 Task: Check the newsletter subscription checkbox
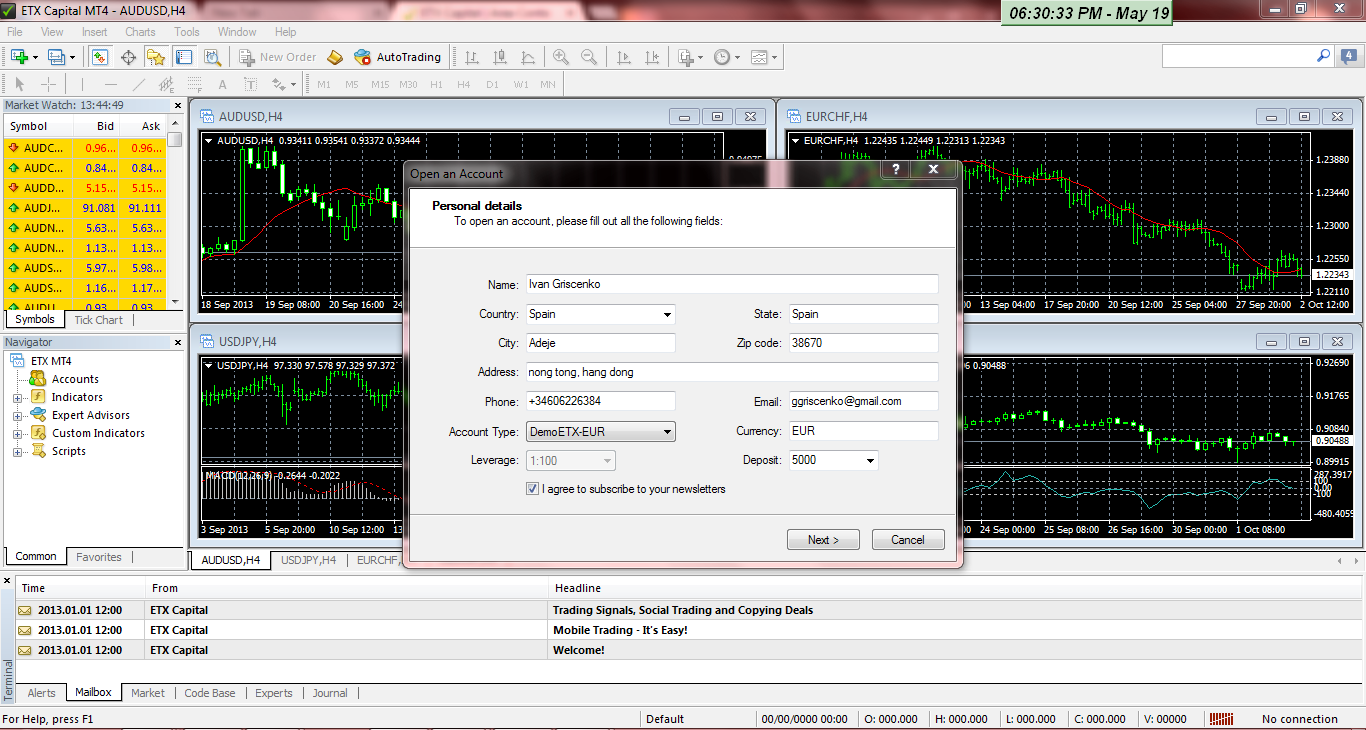pos(532,489)
